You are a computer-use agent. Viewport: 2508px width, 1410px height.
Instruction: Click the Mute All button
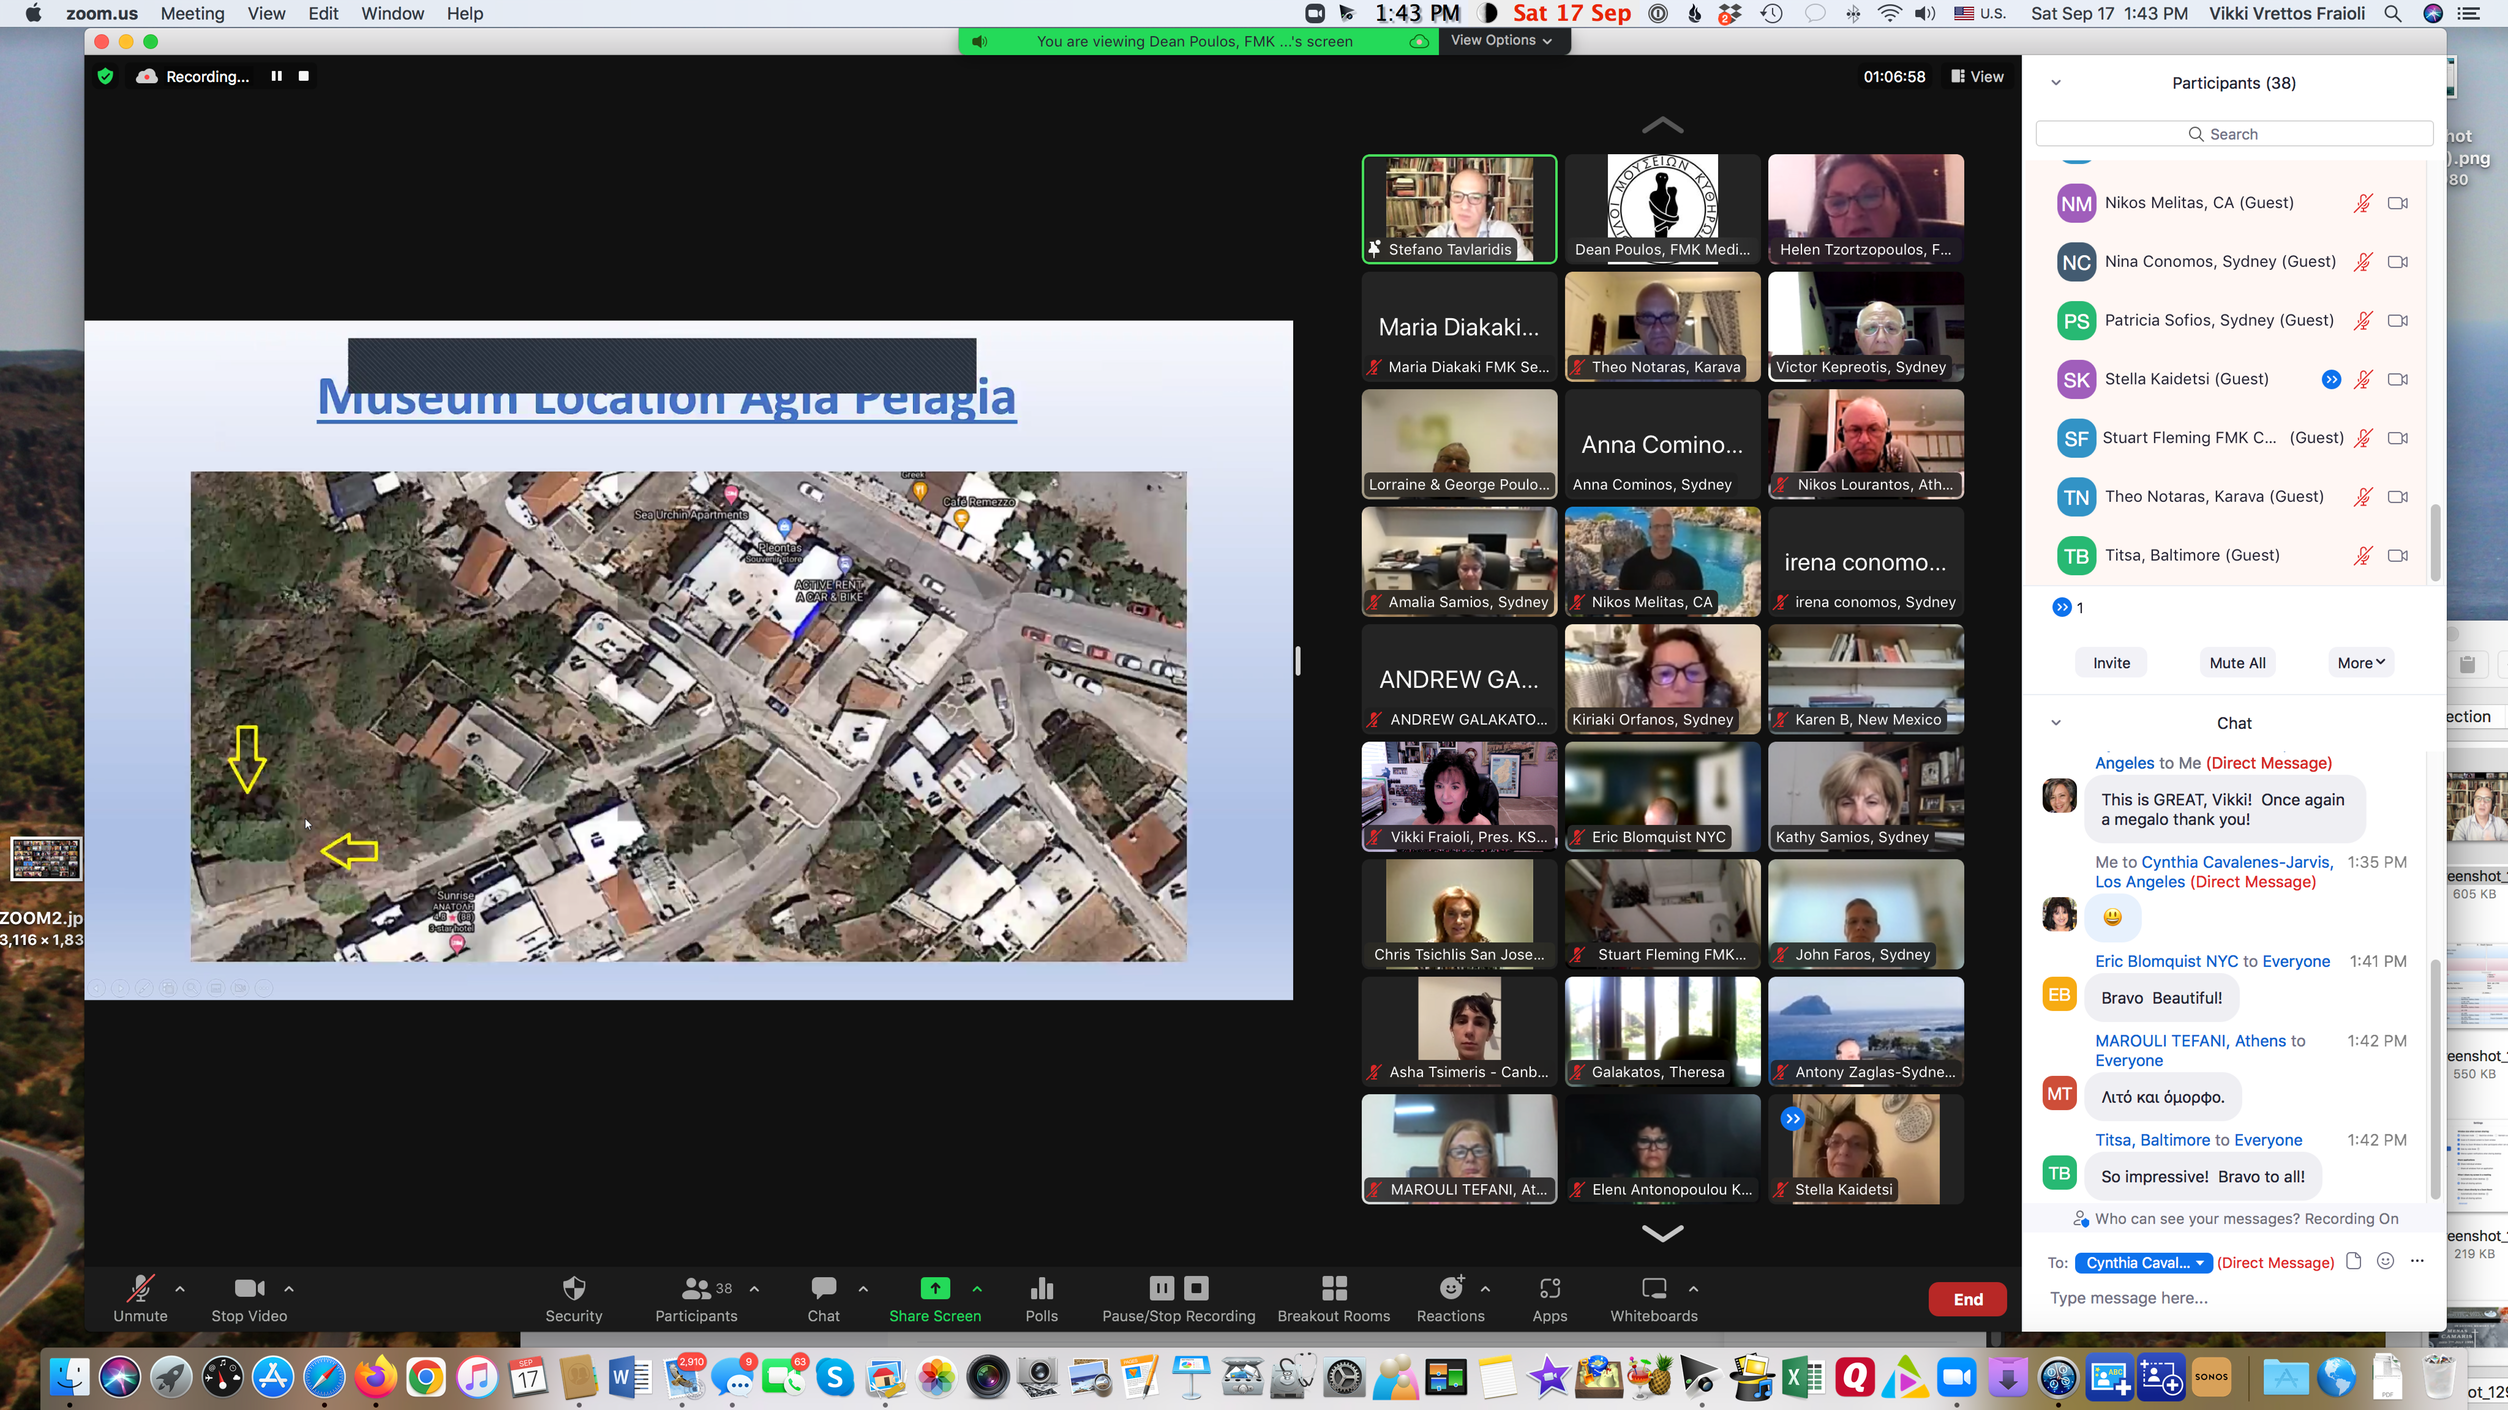click(2237, 662)
